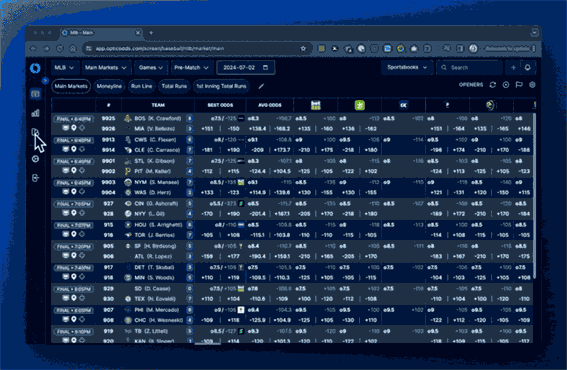Click the circle target icon next to refresh
This screenshot has height=370, width=567.
[506, 85]
